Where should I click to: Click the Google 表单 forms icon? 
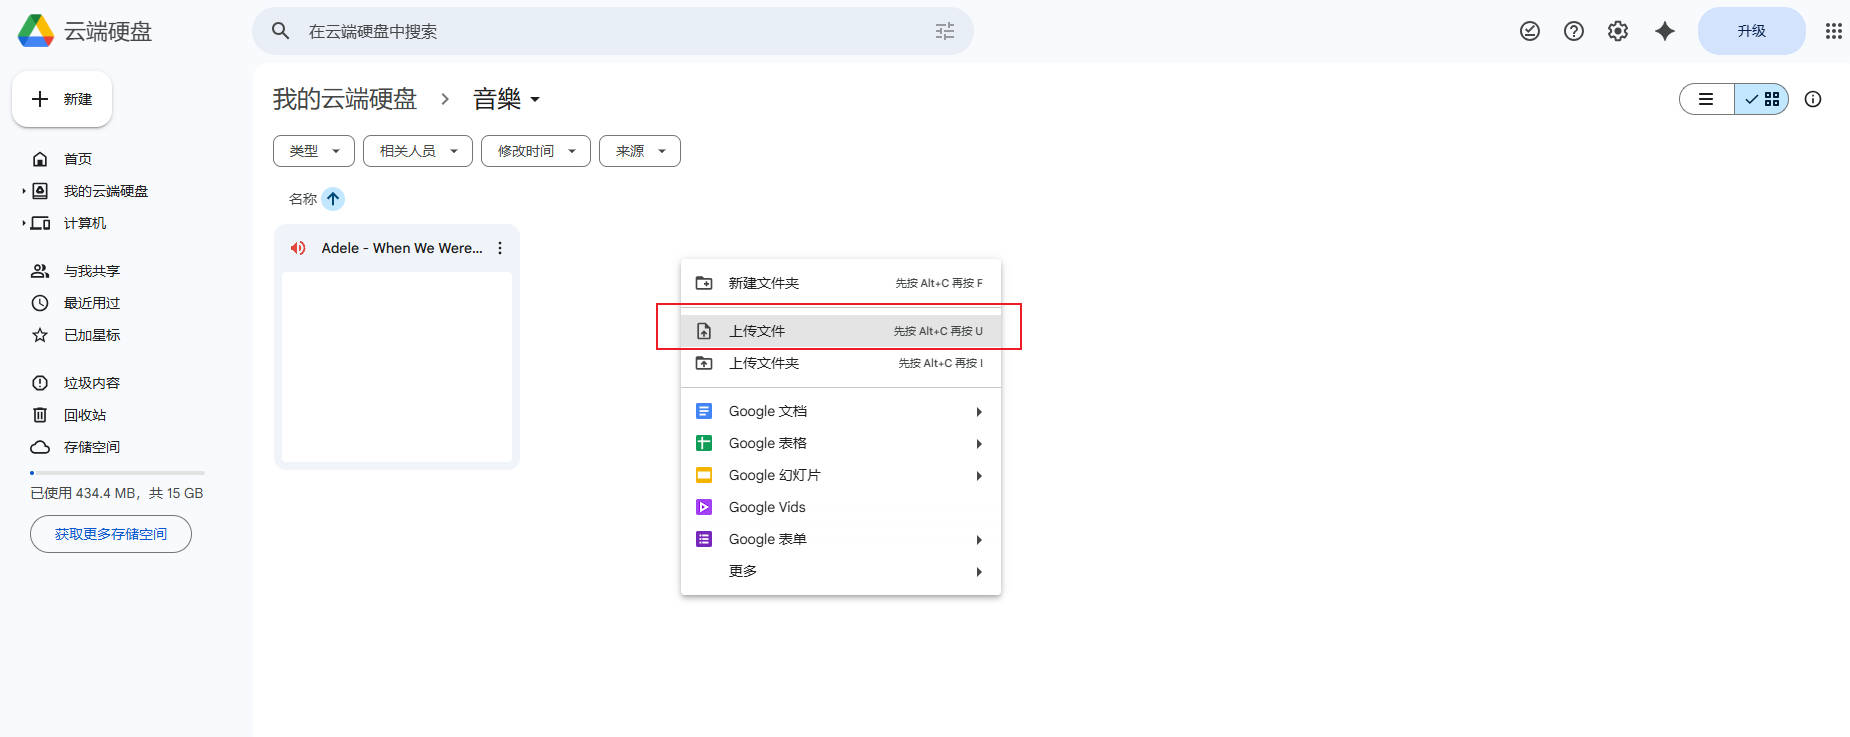tap(704, 539)
